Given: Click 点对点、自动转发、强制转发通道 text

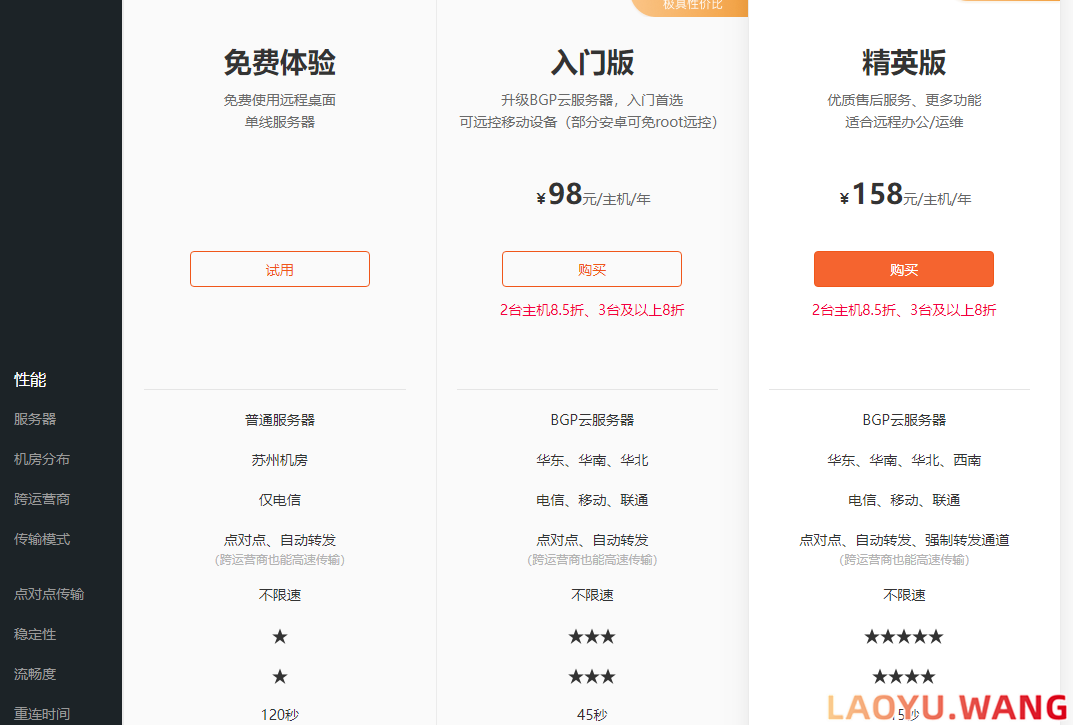Looking at the screenshot, I should click(x=904, y=540).
